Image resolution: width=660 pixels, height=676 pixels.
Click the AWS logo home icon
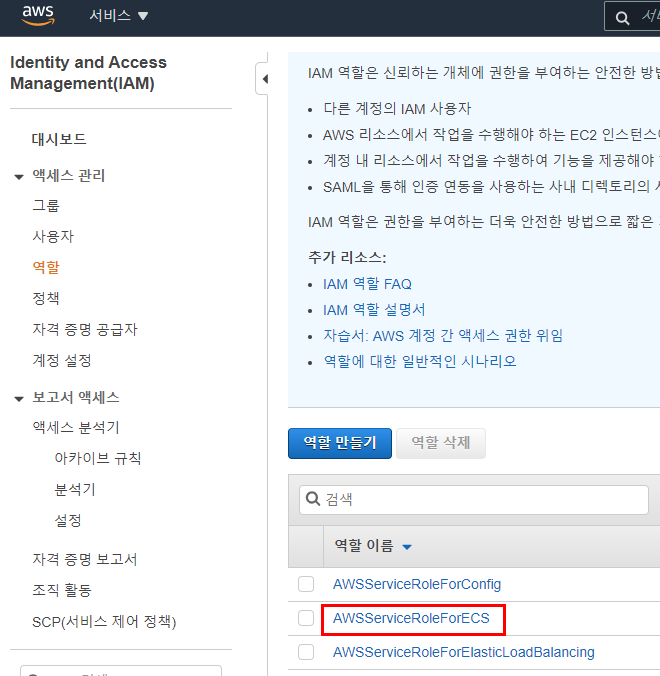(x=38, y=16)
